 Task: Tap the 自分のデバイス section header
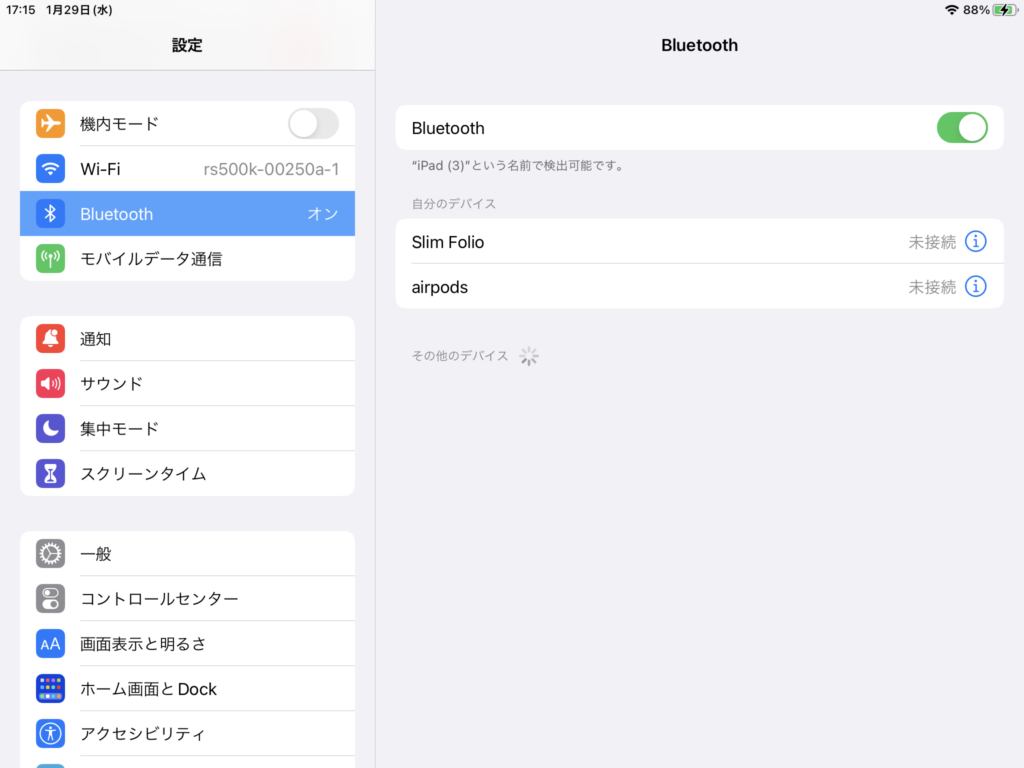click(x=453, y=204)
